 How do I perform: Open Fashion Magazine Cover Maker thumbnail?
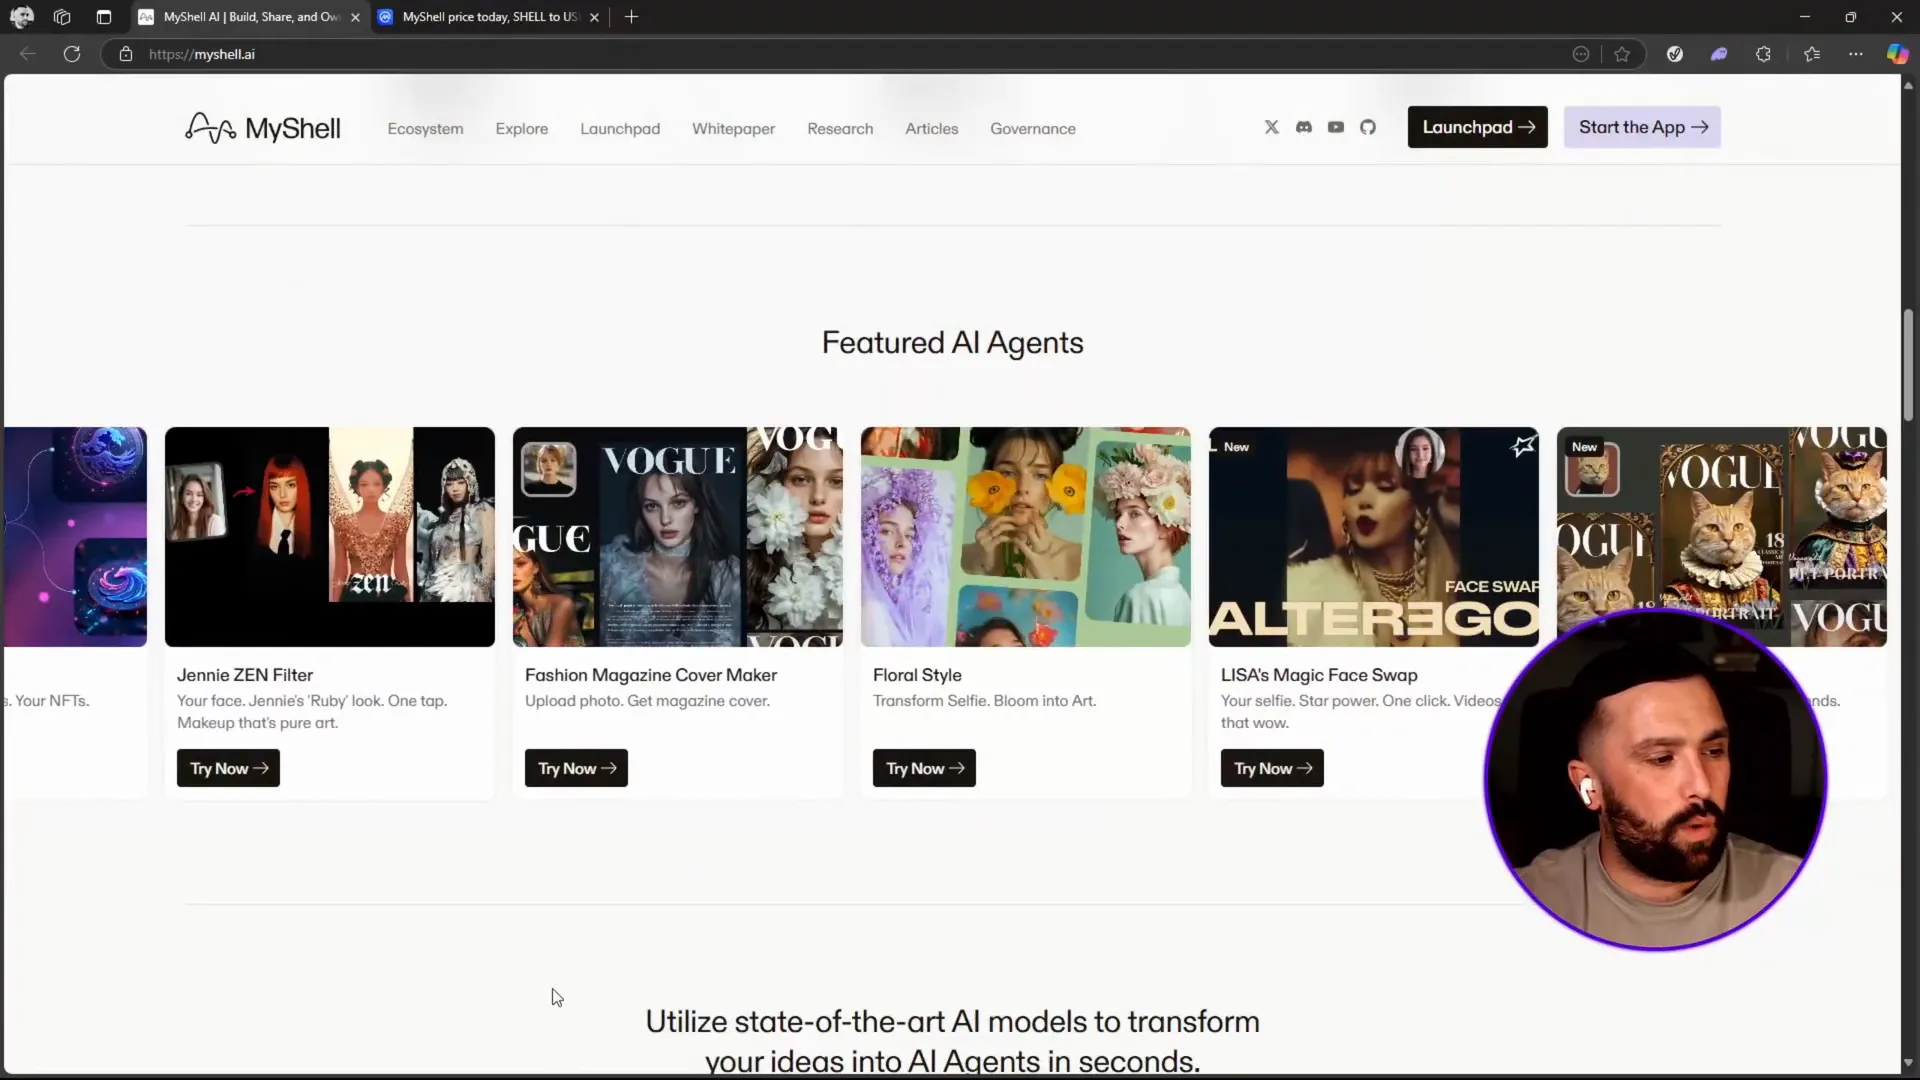coord(678,537)
